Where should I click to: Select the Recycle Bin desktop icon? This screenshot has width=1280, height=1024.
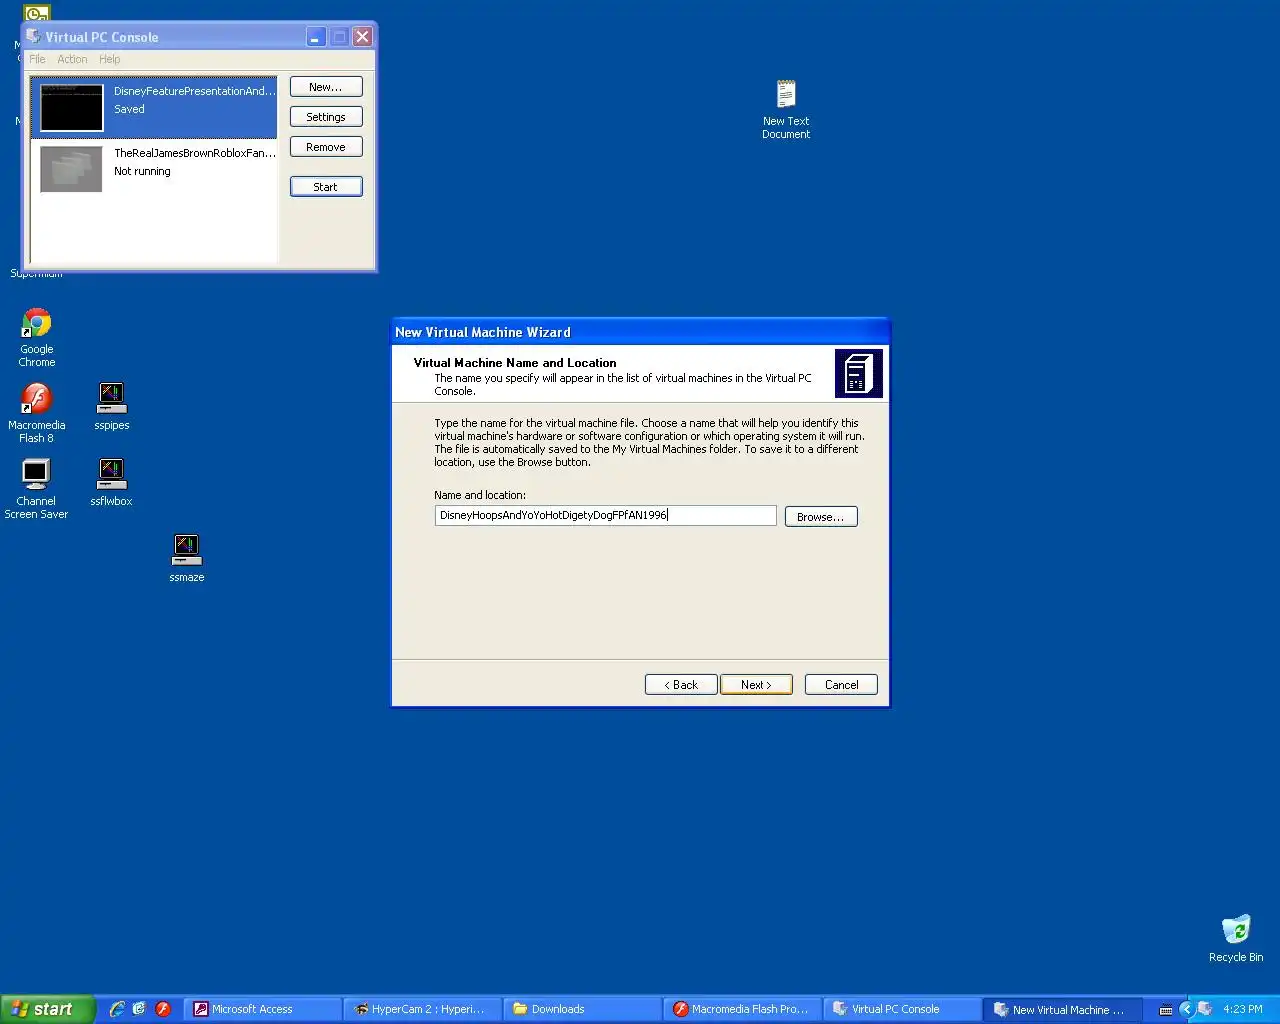coord(1236,939)
